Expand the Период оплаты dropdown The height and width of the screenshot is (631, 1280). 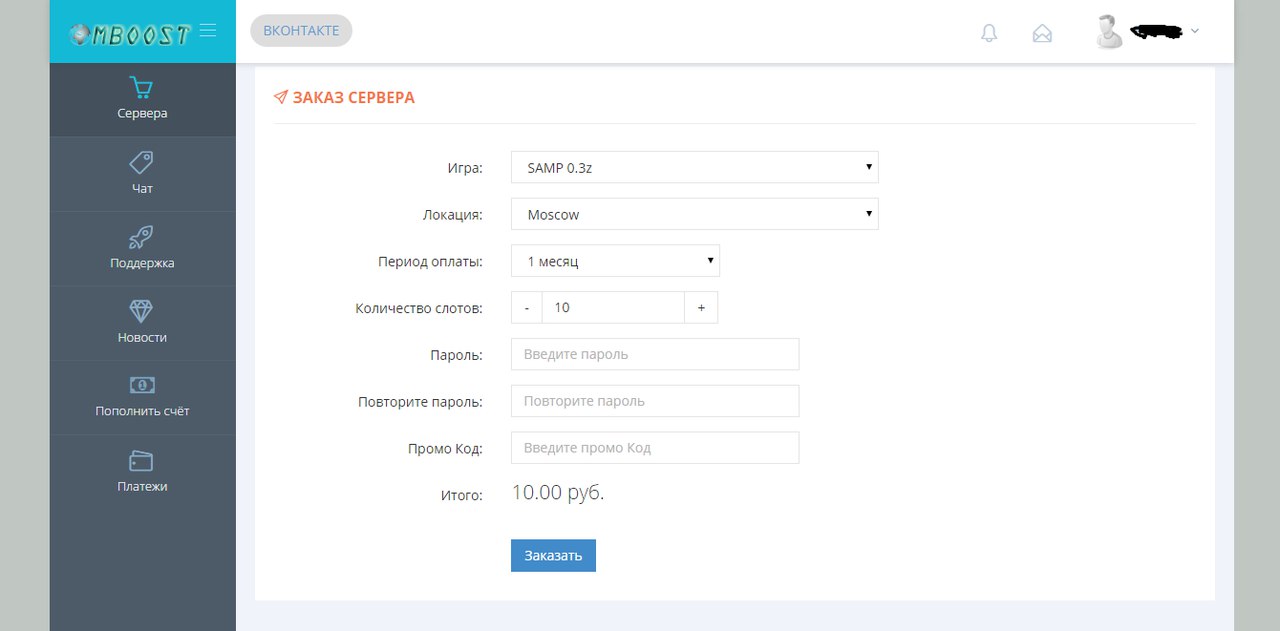pos(615,261)
